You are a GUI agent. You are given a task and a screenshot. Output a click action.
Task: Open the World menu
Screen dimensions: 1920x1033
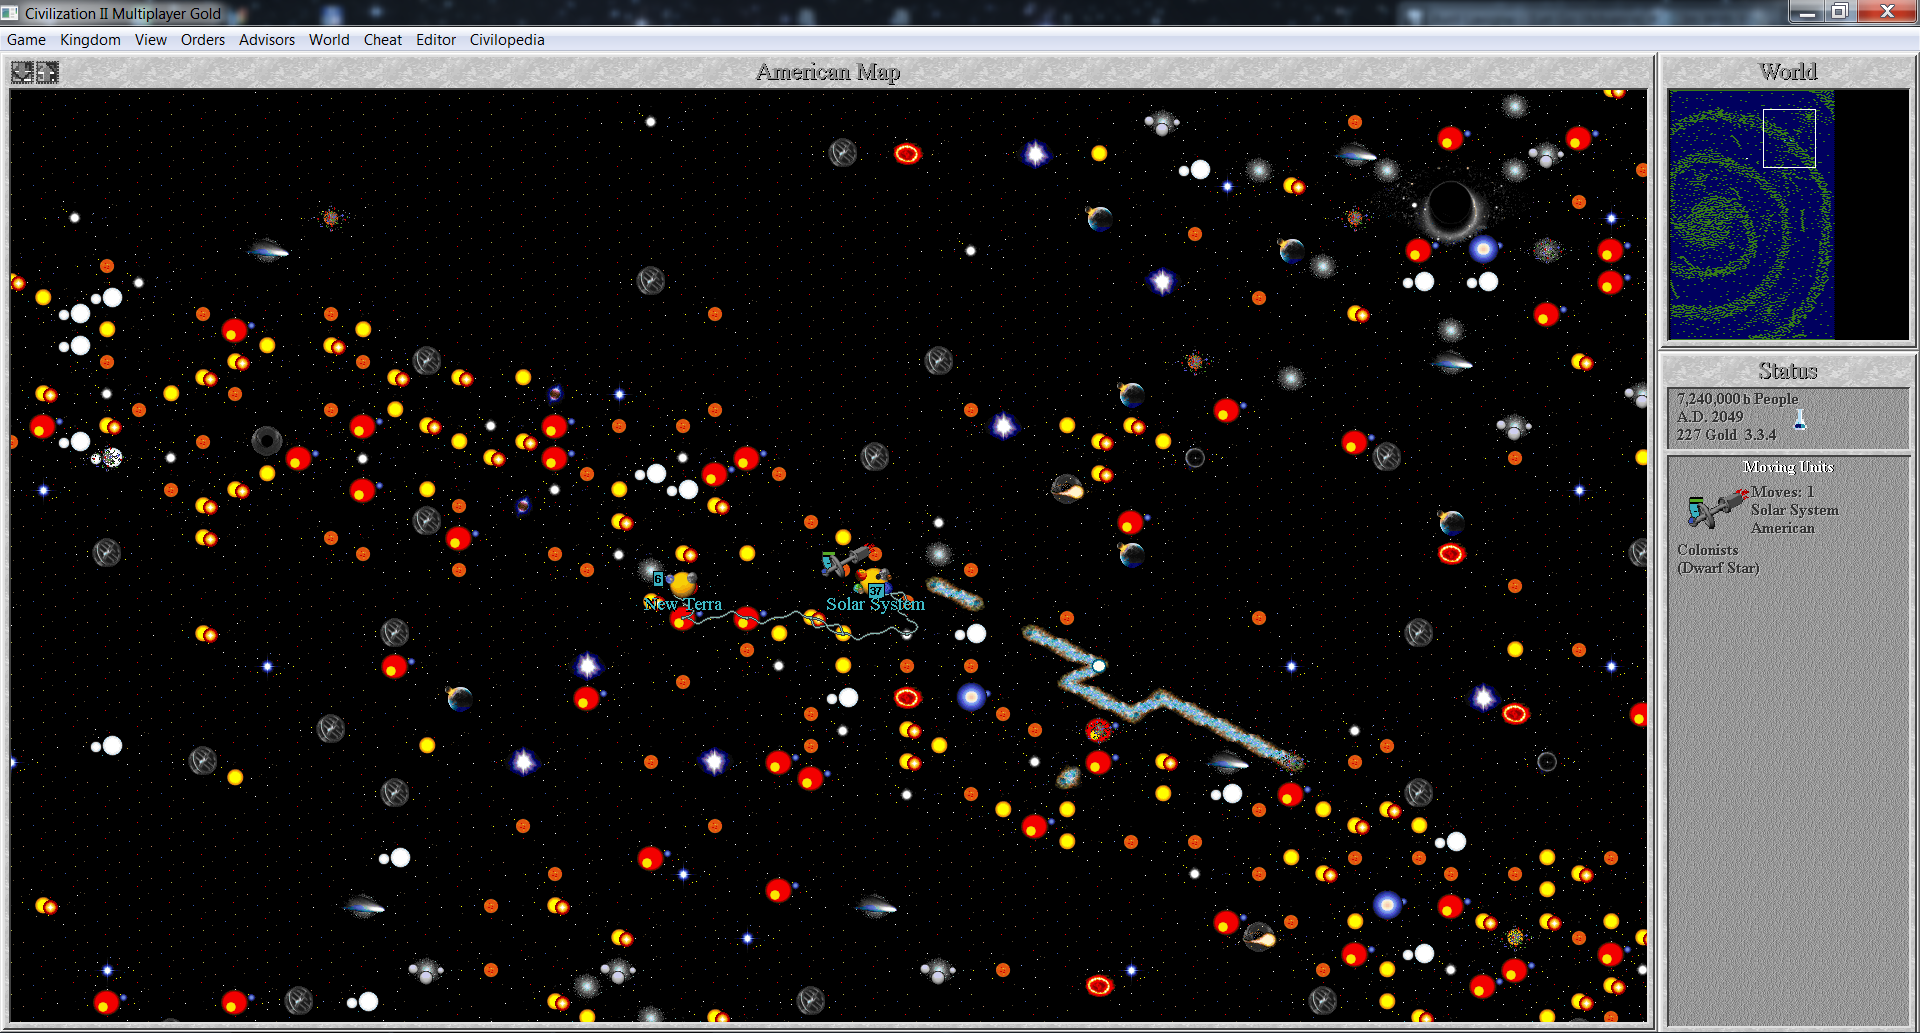click(329, 40)
